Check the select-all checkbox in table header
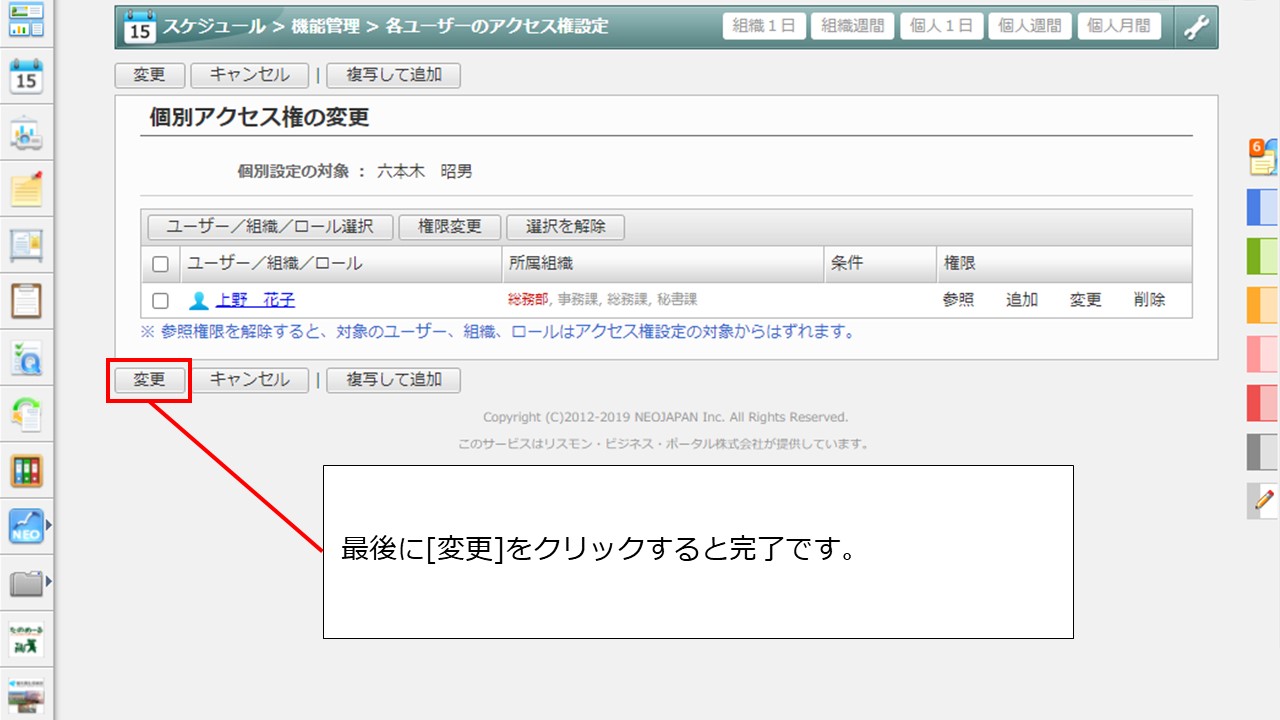 click(160, 265)
